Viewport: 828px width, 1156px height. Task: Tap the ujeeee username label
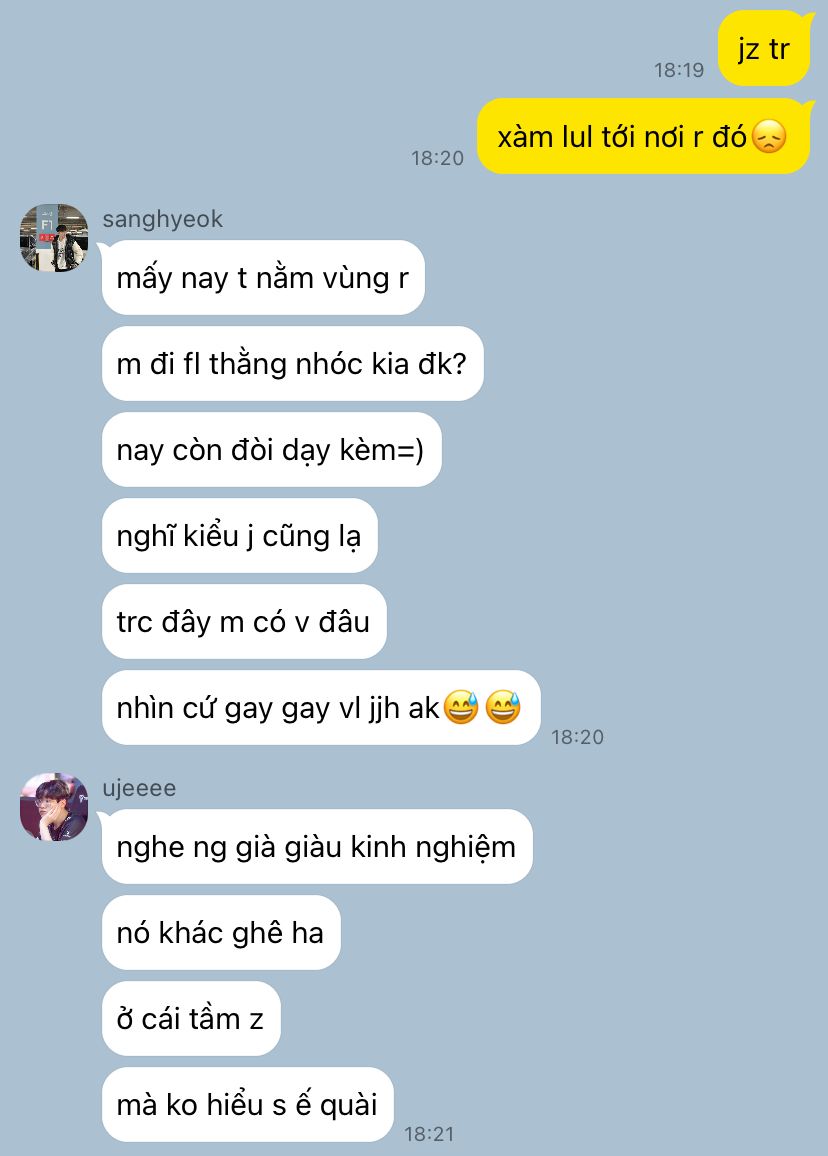139,788
